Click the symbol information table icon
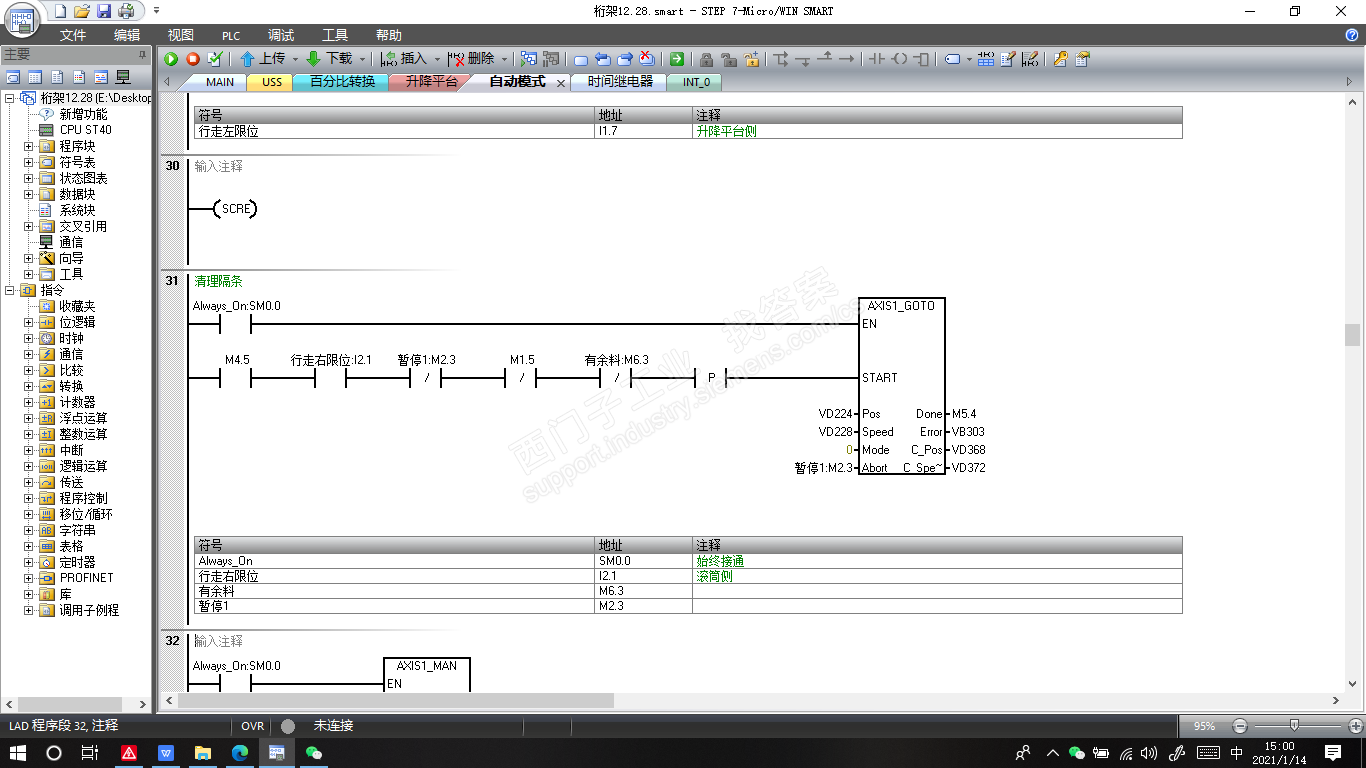Viewport: 1366px width, 768px height. [x=986, y=59]
